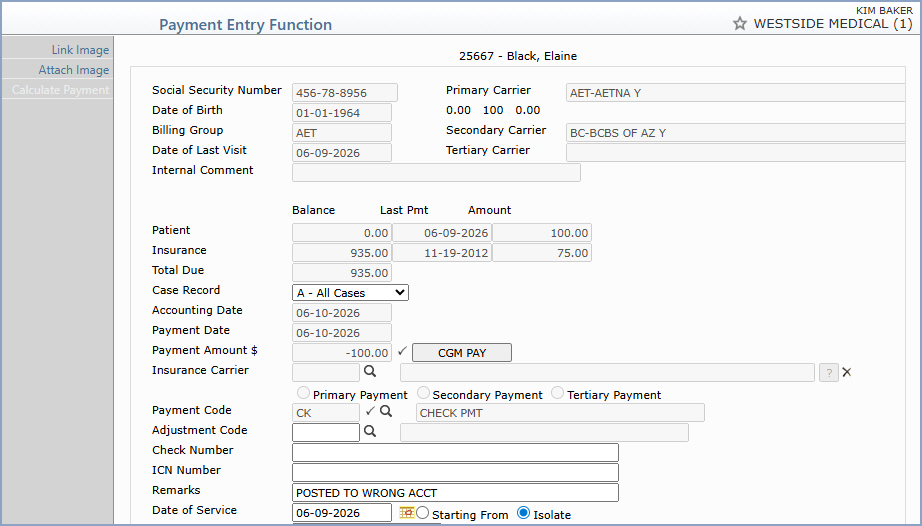Image resolution: width=922 pixels, height=526 pixels.
Task: Click the Payment Code field showing CK
Action: click(326, 413)
